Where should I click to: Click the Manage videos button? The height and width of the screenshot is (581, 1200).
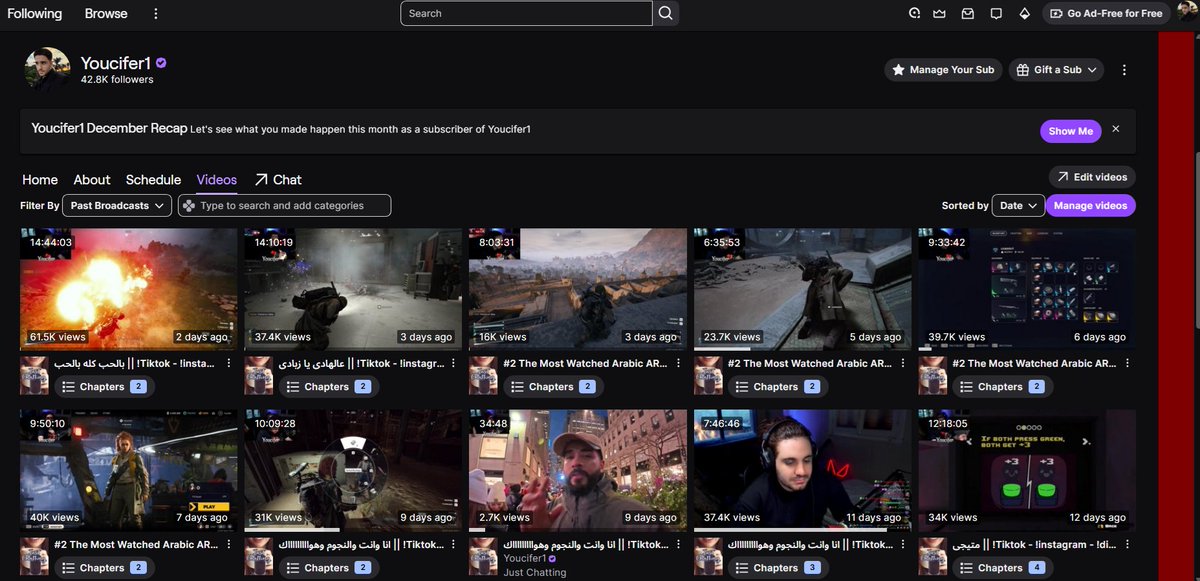click(1090, 206)
